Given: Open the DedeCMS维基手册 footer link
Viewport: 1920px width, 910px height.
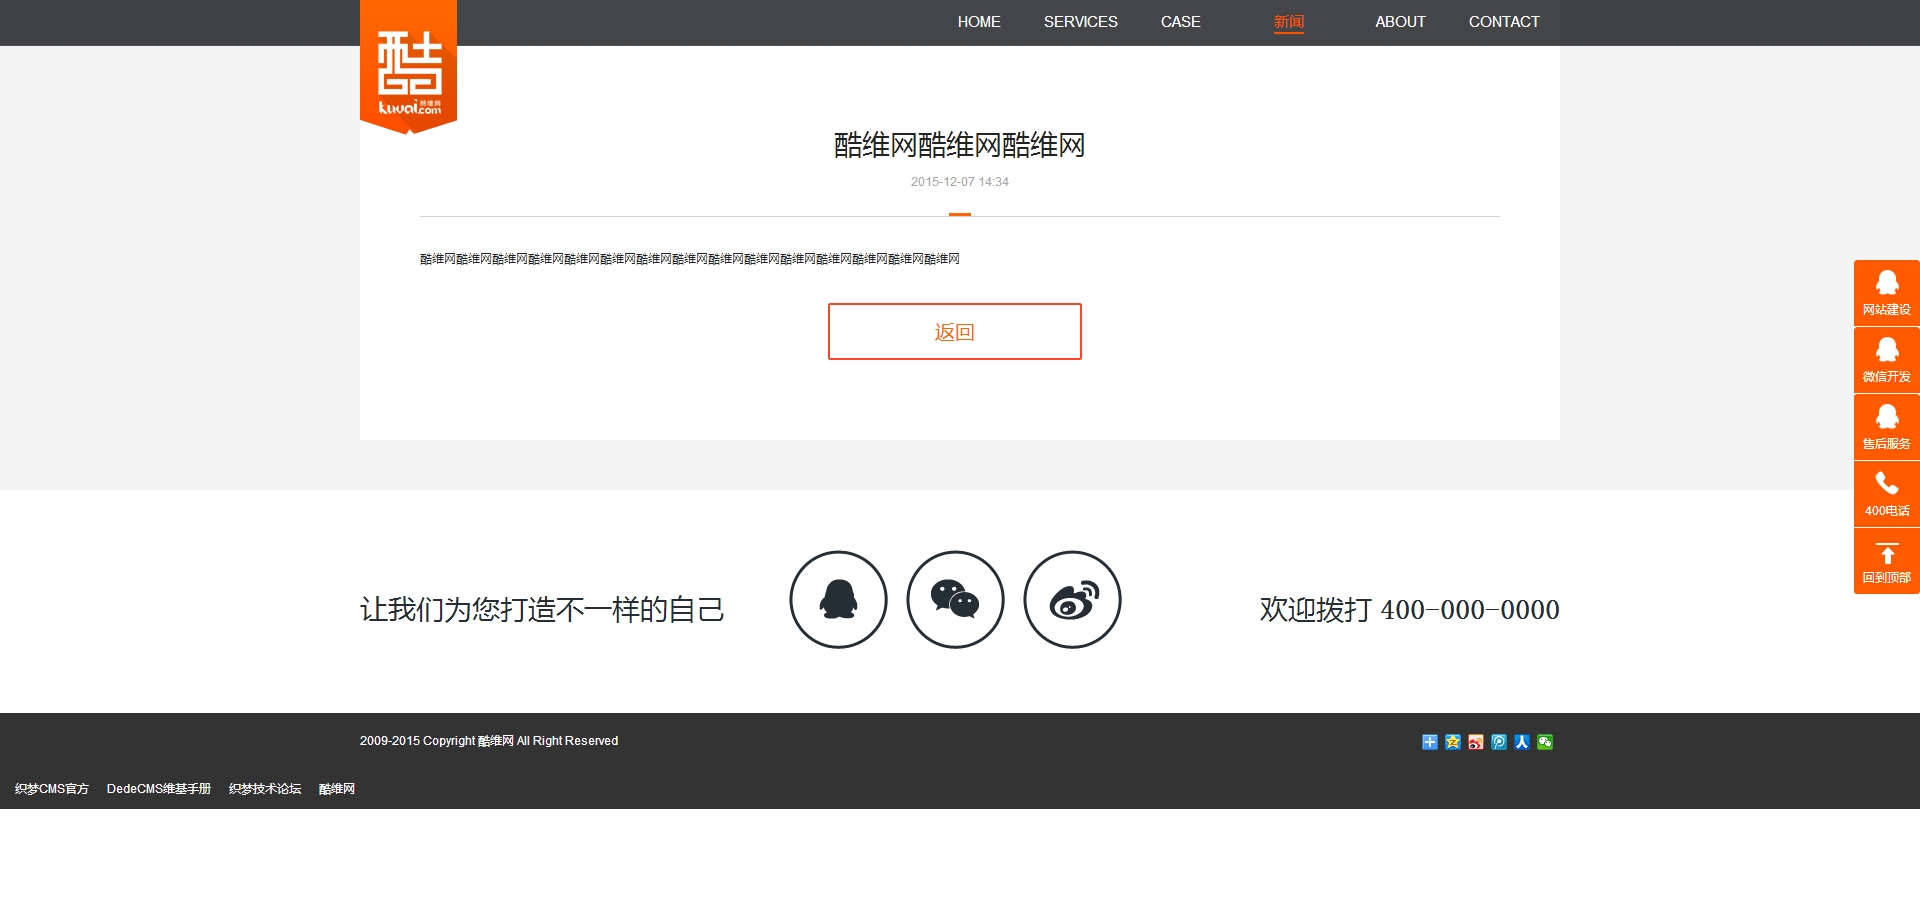Looking at the screenshot, I should pos(159,789).
